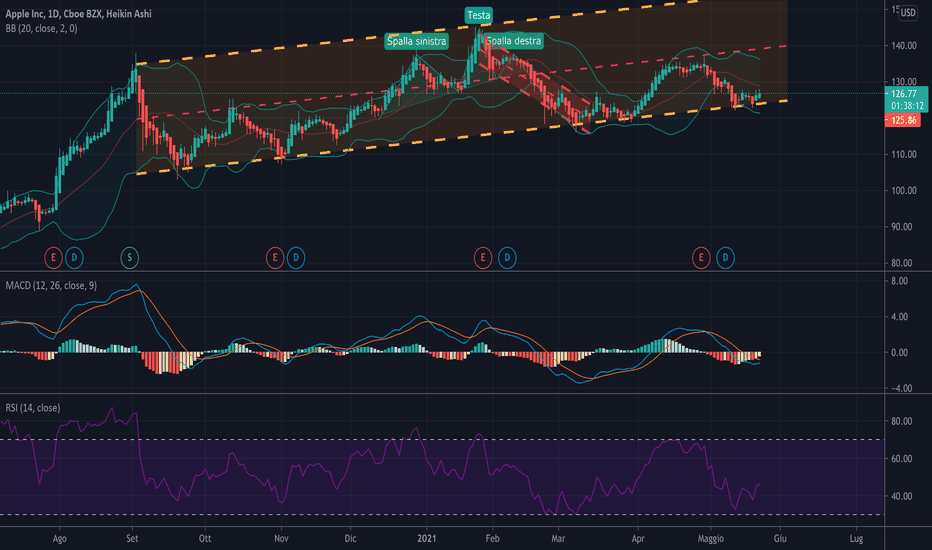Open the split S marker near Set
Viewport: 932px width, 550px height.
point(130,257)
